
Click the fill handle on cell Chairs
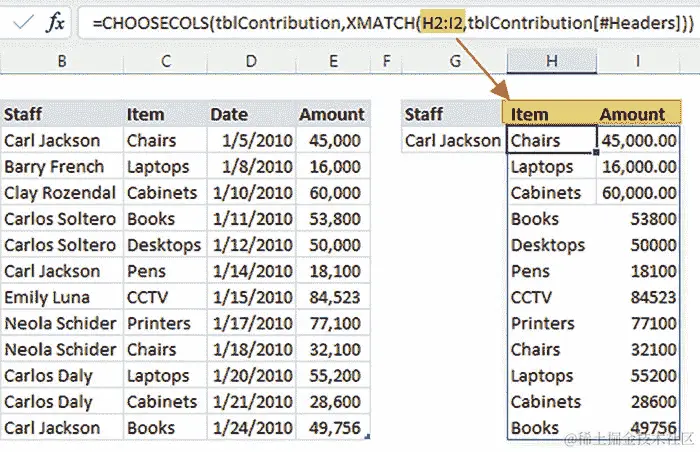596,152
